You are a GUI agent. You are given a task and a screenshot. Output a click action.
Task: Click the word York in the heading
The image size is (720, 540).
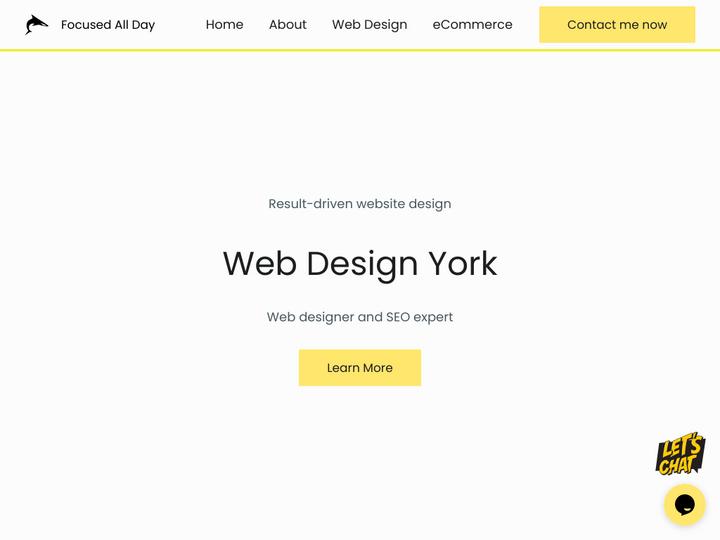click(462, 264)
